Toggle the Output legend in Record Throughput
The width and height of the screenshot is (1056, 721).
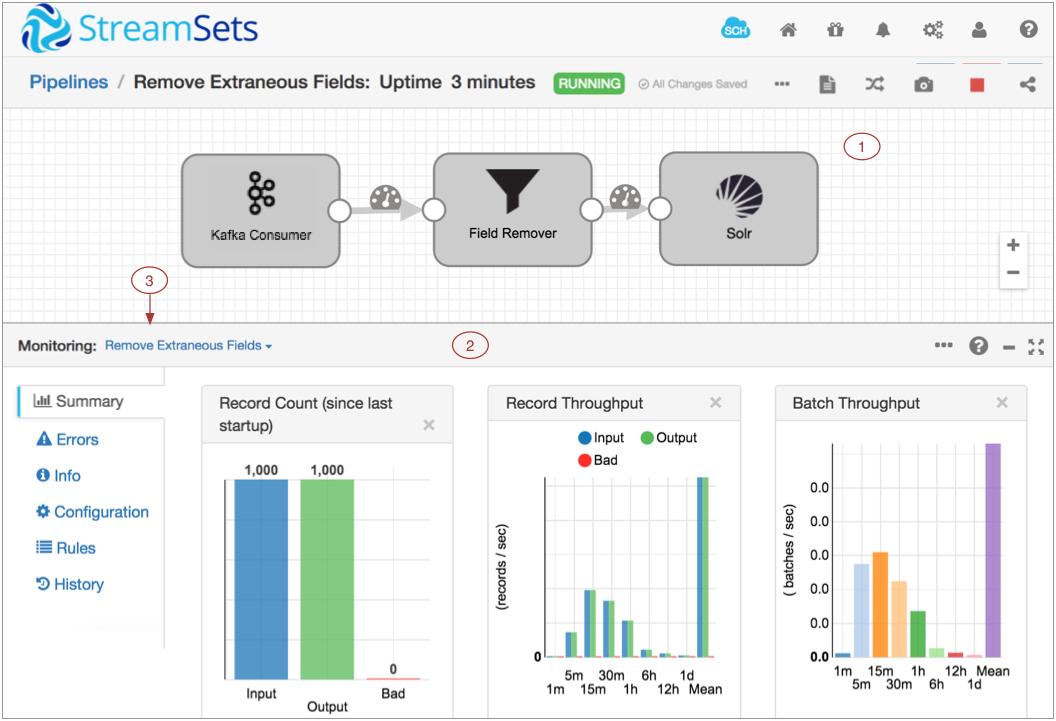click(669, 438)
